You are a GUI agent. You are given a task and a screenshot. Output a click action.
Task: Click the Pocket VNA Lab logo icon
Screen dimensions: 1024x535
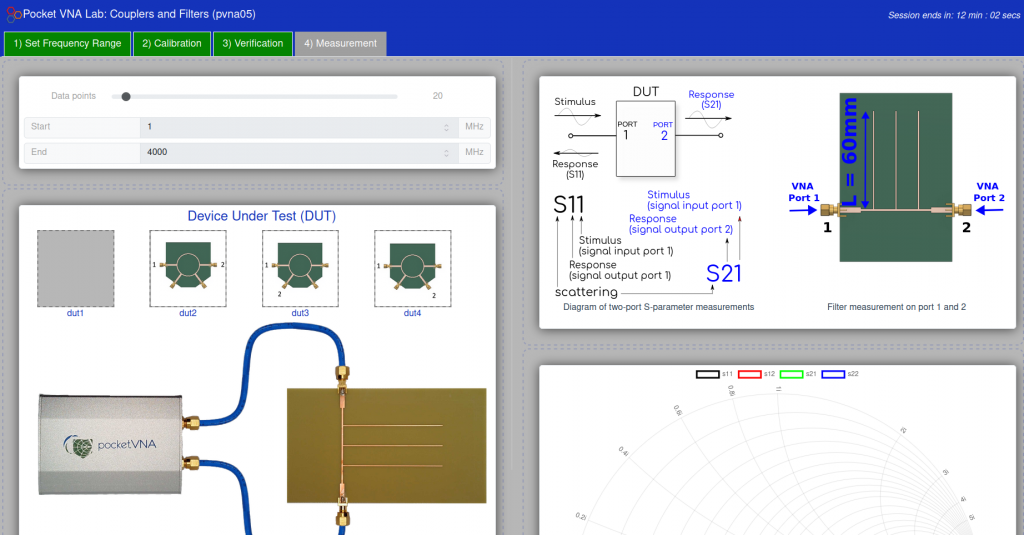(13, 14)
